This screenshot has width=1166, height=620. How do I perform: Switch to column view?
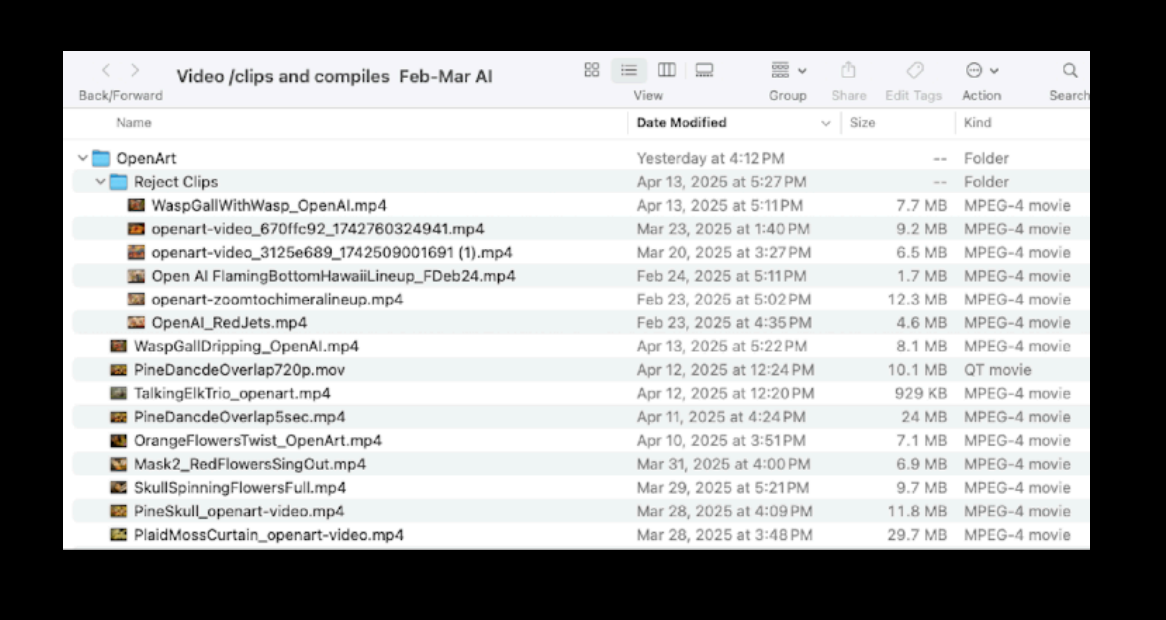click(666, 70)
